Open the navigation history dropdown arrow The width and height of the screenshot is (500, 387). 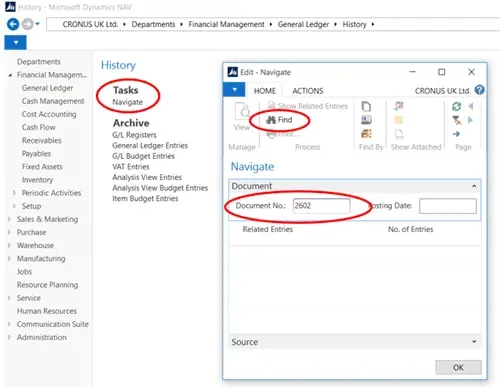point(37,24)
